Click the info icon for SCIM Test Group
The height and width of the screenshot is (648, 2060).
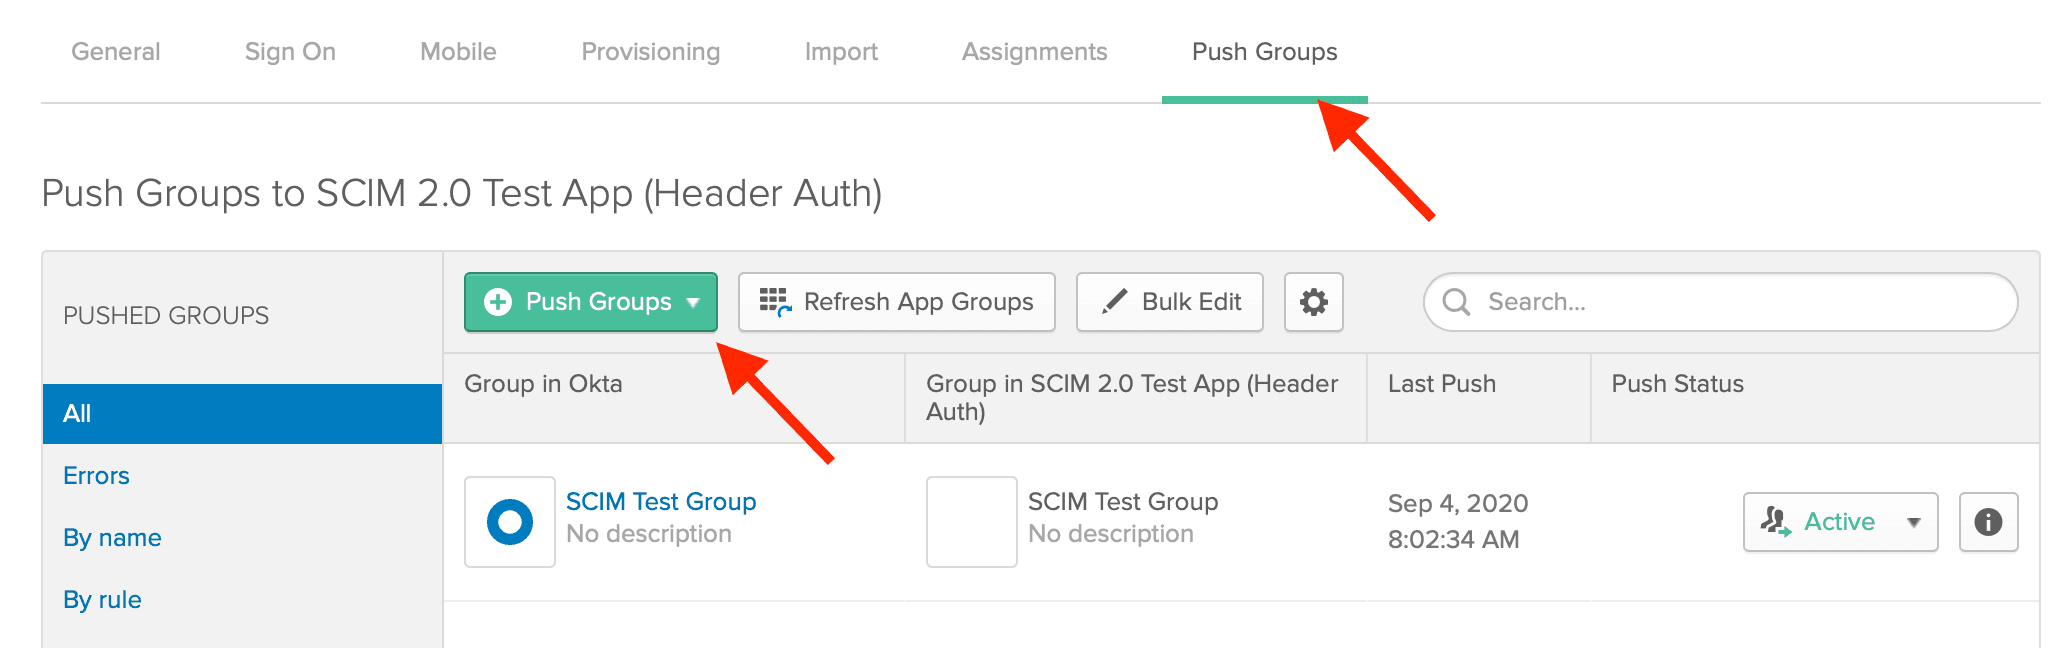point(1987,521)
